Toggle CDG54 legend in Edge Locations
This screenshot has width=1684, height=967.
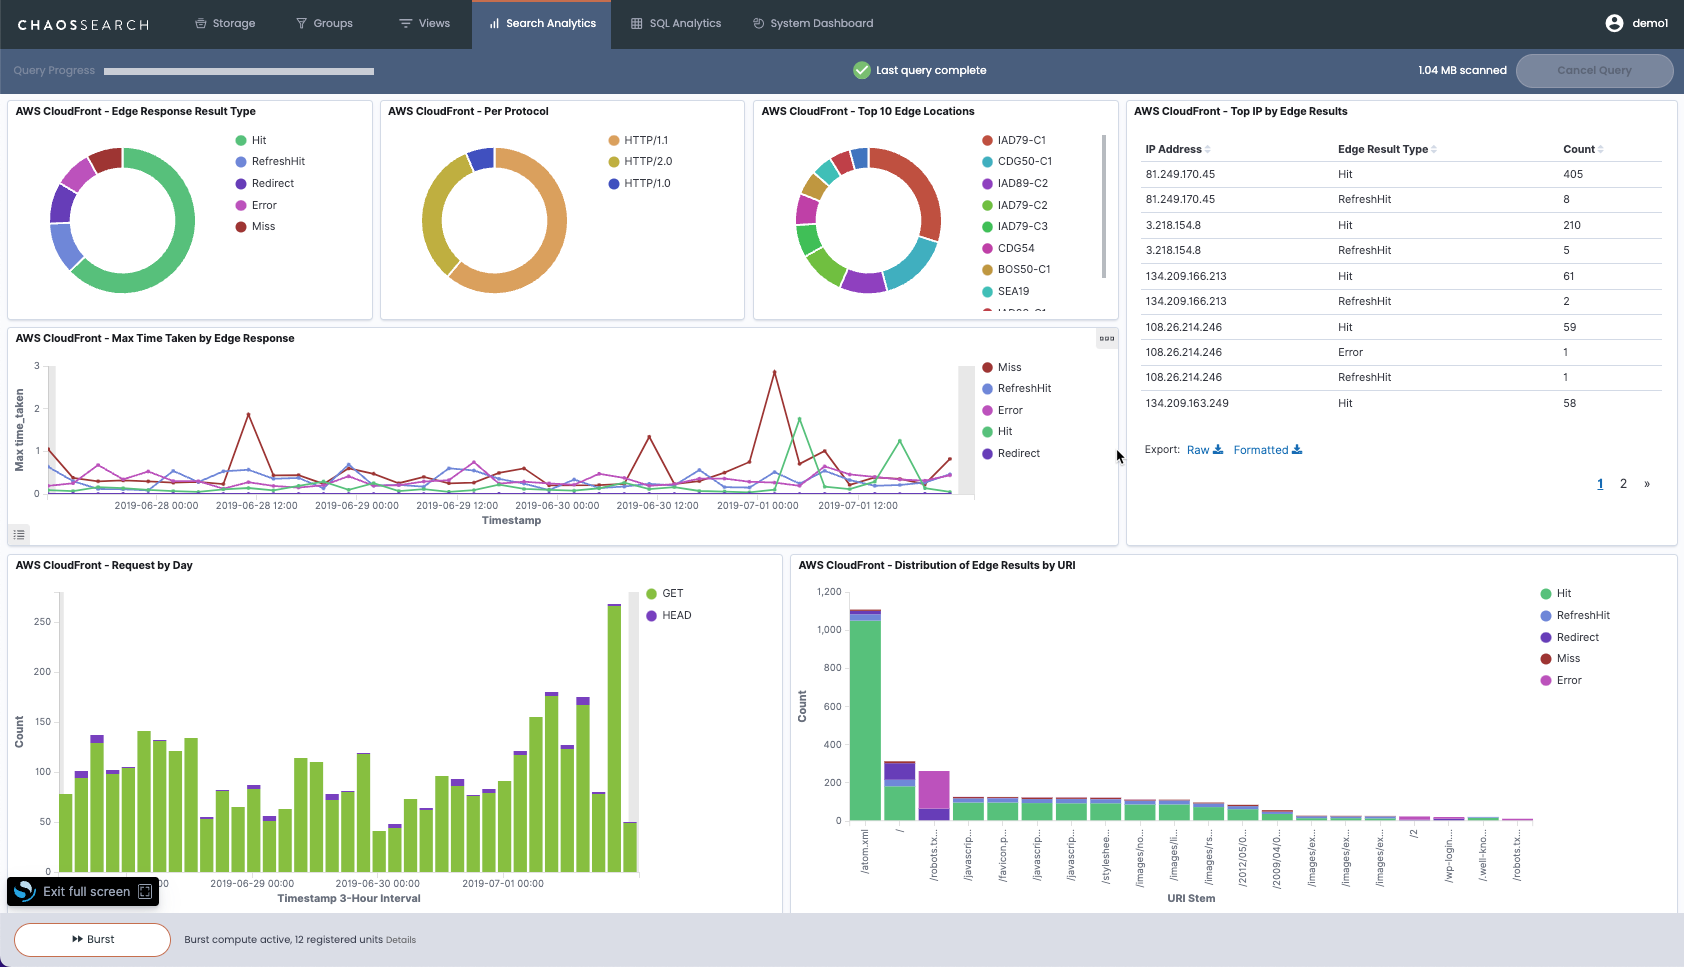pyautogui.click(x=1008, y=248)
